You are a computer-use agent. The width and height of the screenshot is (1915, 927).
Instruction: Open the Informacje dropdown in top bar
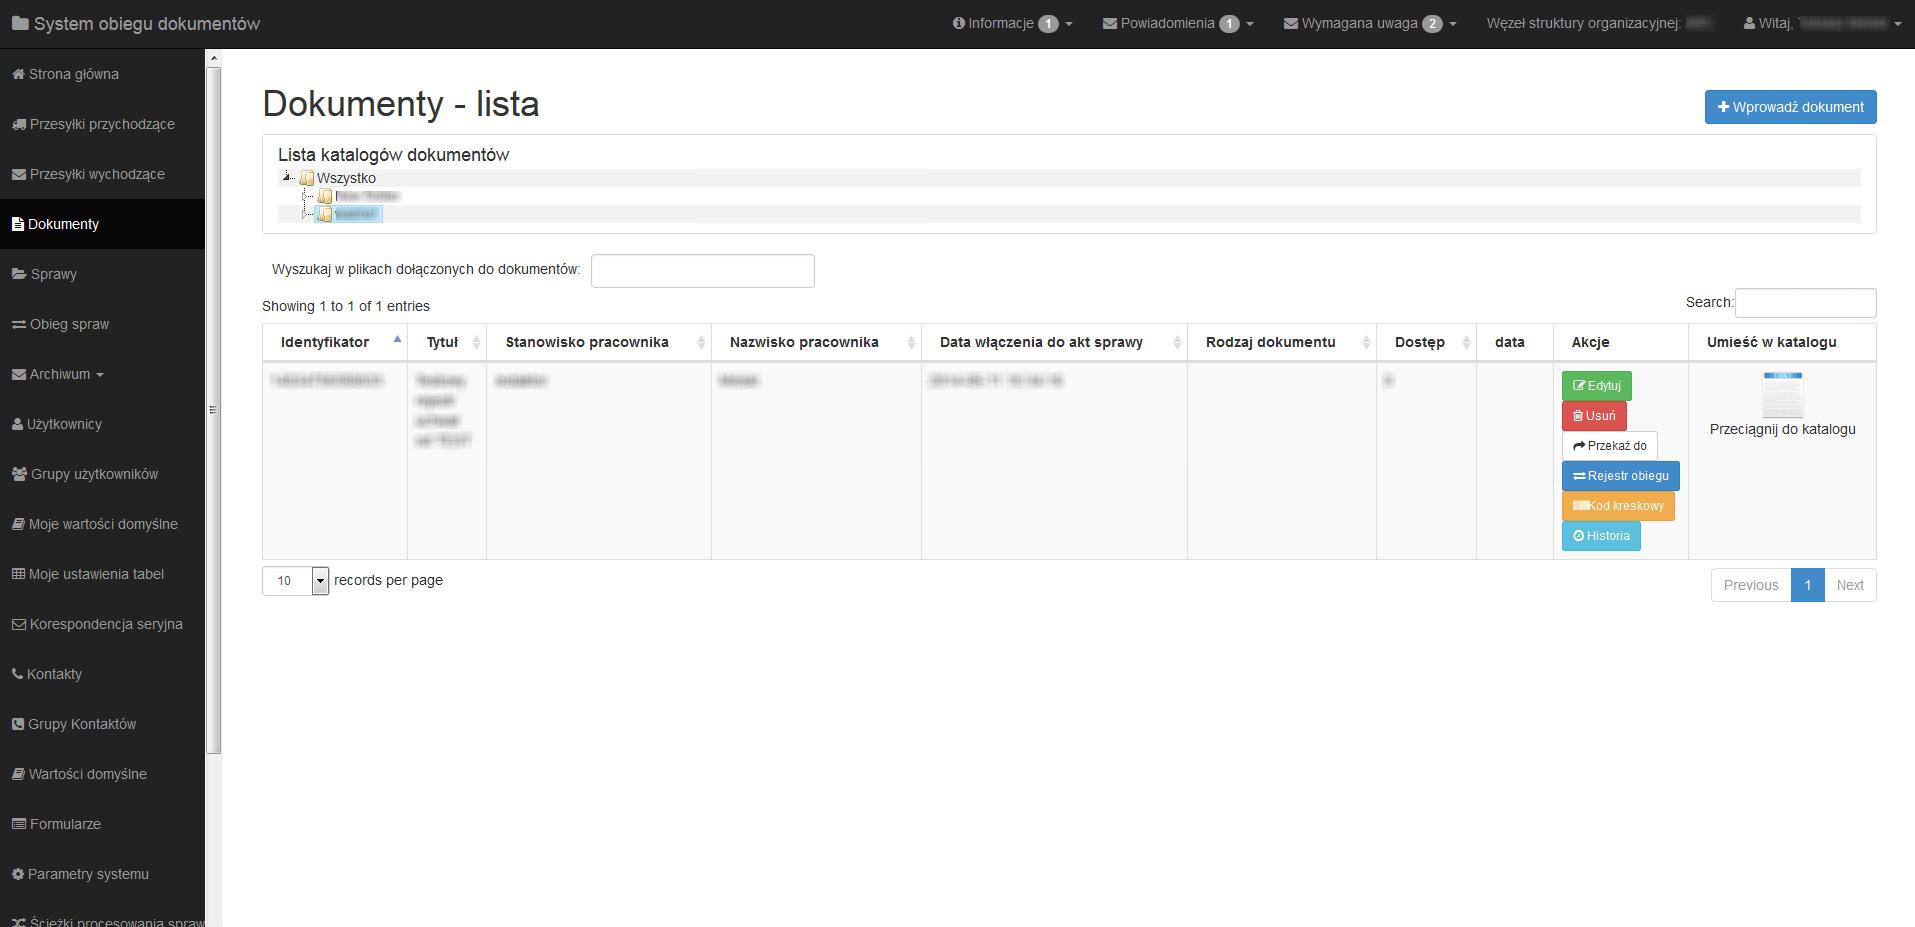1012,23
